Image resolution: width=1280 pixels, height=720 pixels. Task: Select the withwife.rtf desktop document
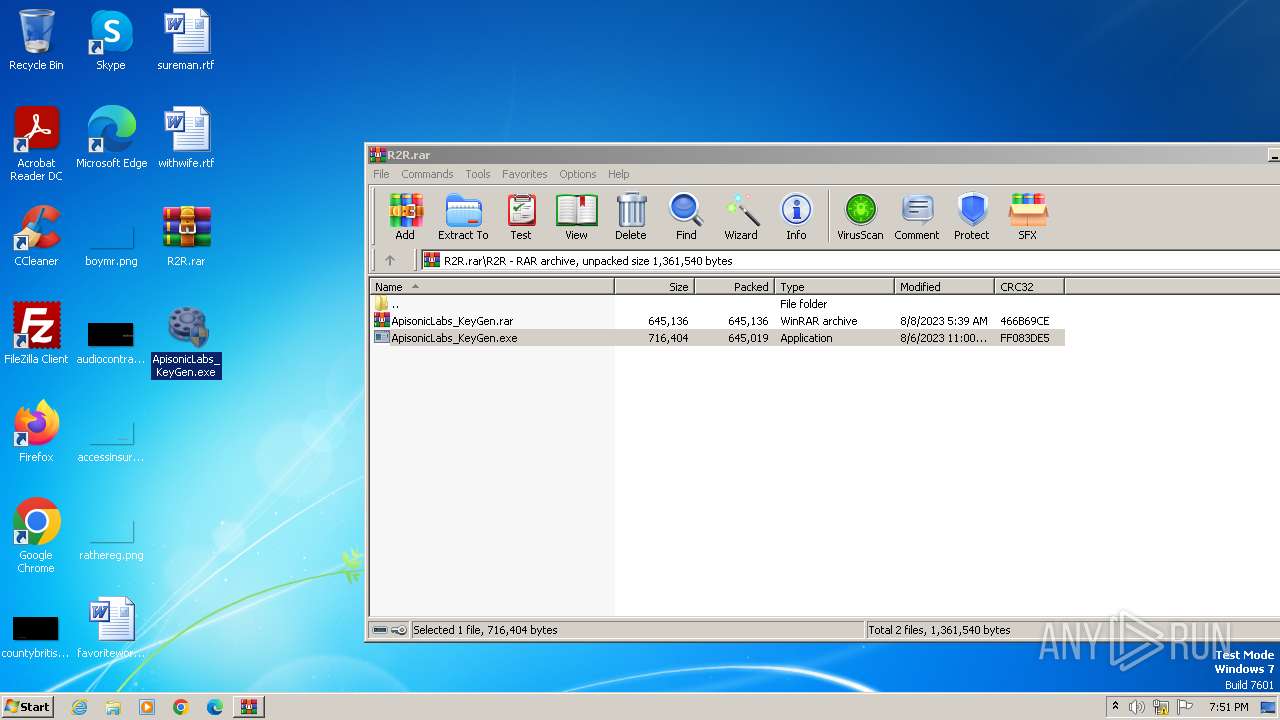coord(186,138)
